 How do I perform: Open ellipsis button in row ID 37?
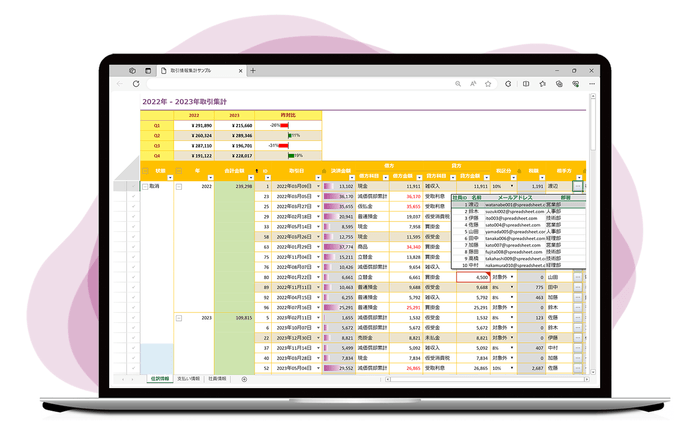[x=578, y=348]
